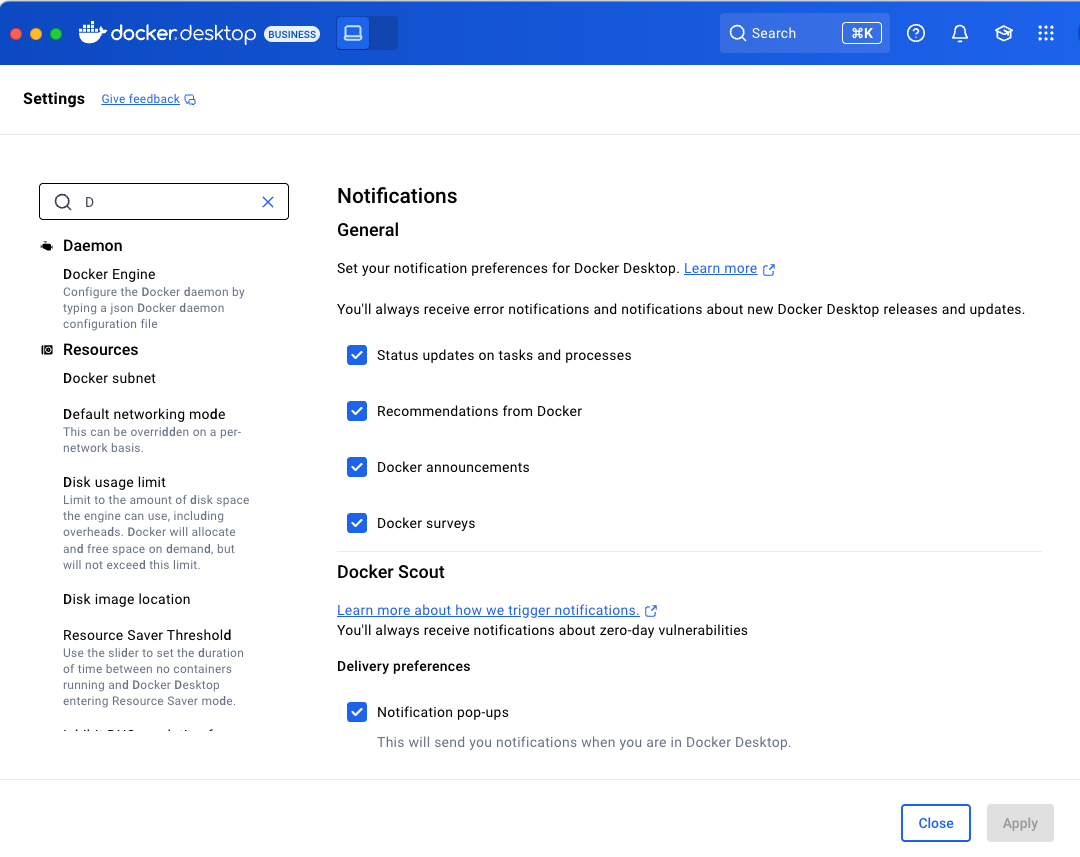Select Disk image location in the sidebar
The height and width of the screenshot is (857, 1080).
coord(126,599)
